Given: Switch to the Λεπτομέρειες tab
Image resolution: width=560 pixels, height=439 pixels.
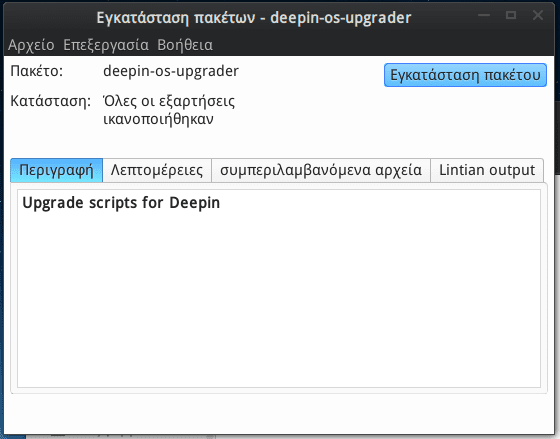Looking at the screenshot, I should 157,170.
